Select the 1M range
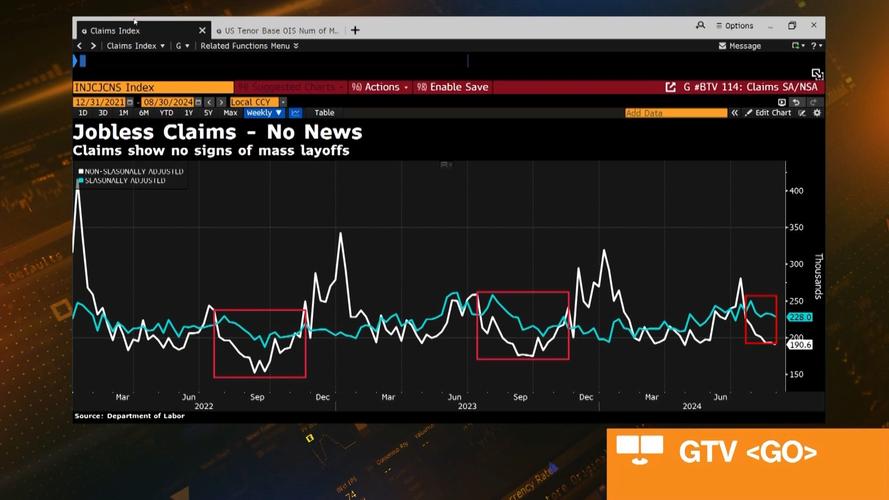The height and width of the screenshot is (500, 889). click(123, 113)
